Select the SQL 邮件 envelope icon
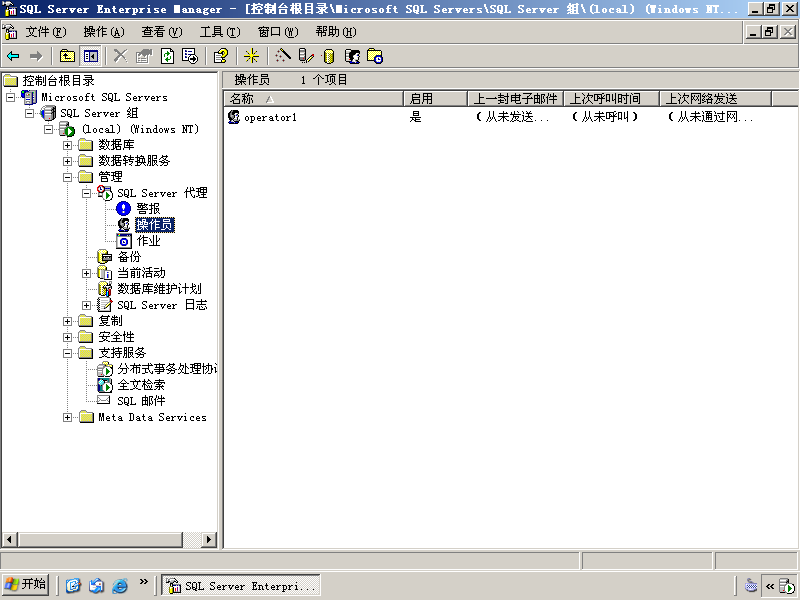Image resolution: width=800 pixels, height=600 pixels. 104,400
